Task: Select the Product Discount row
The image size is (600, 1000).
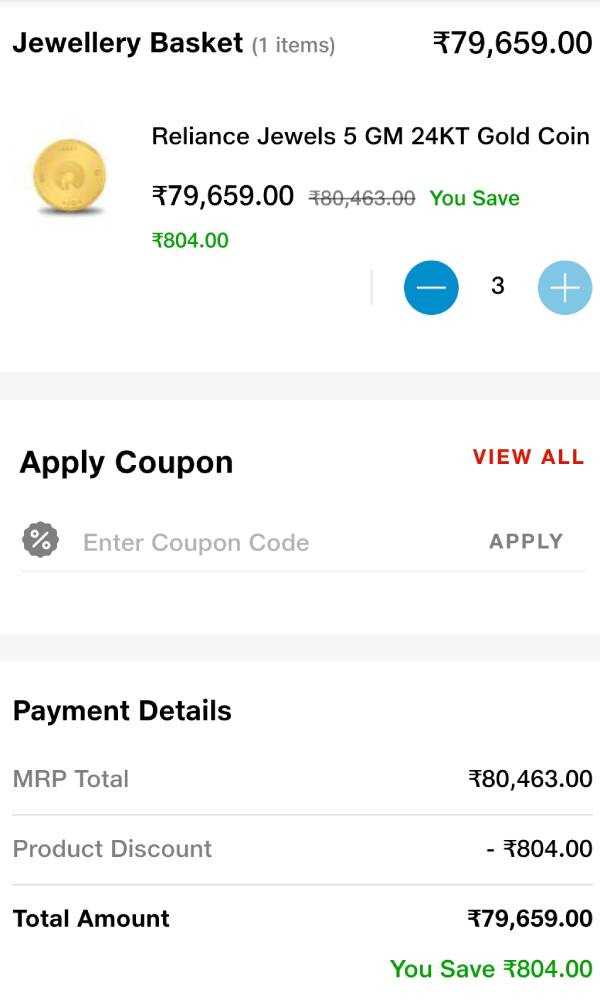Action: (x=300, y=849)
